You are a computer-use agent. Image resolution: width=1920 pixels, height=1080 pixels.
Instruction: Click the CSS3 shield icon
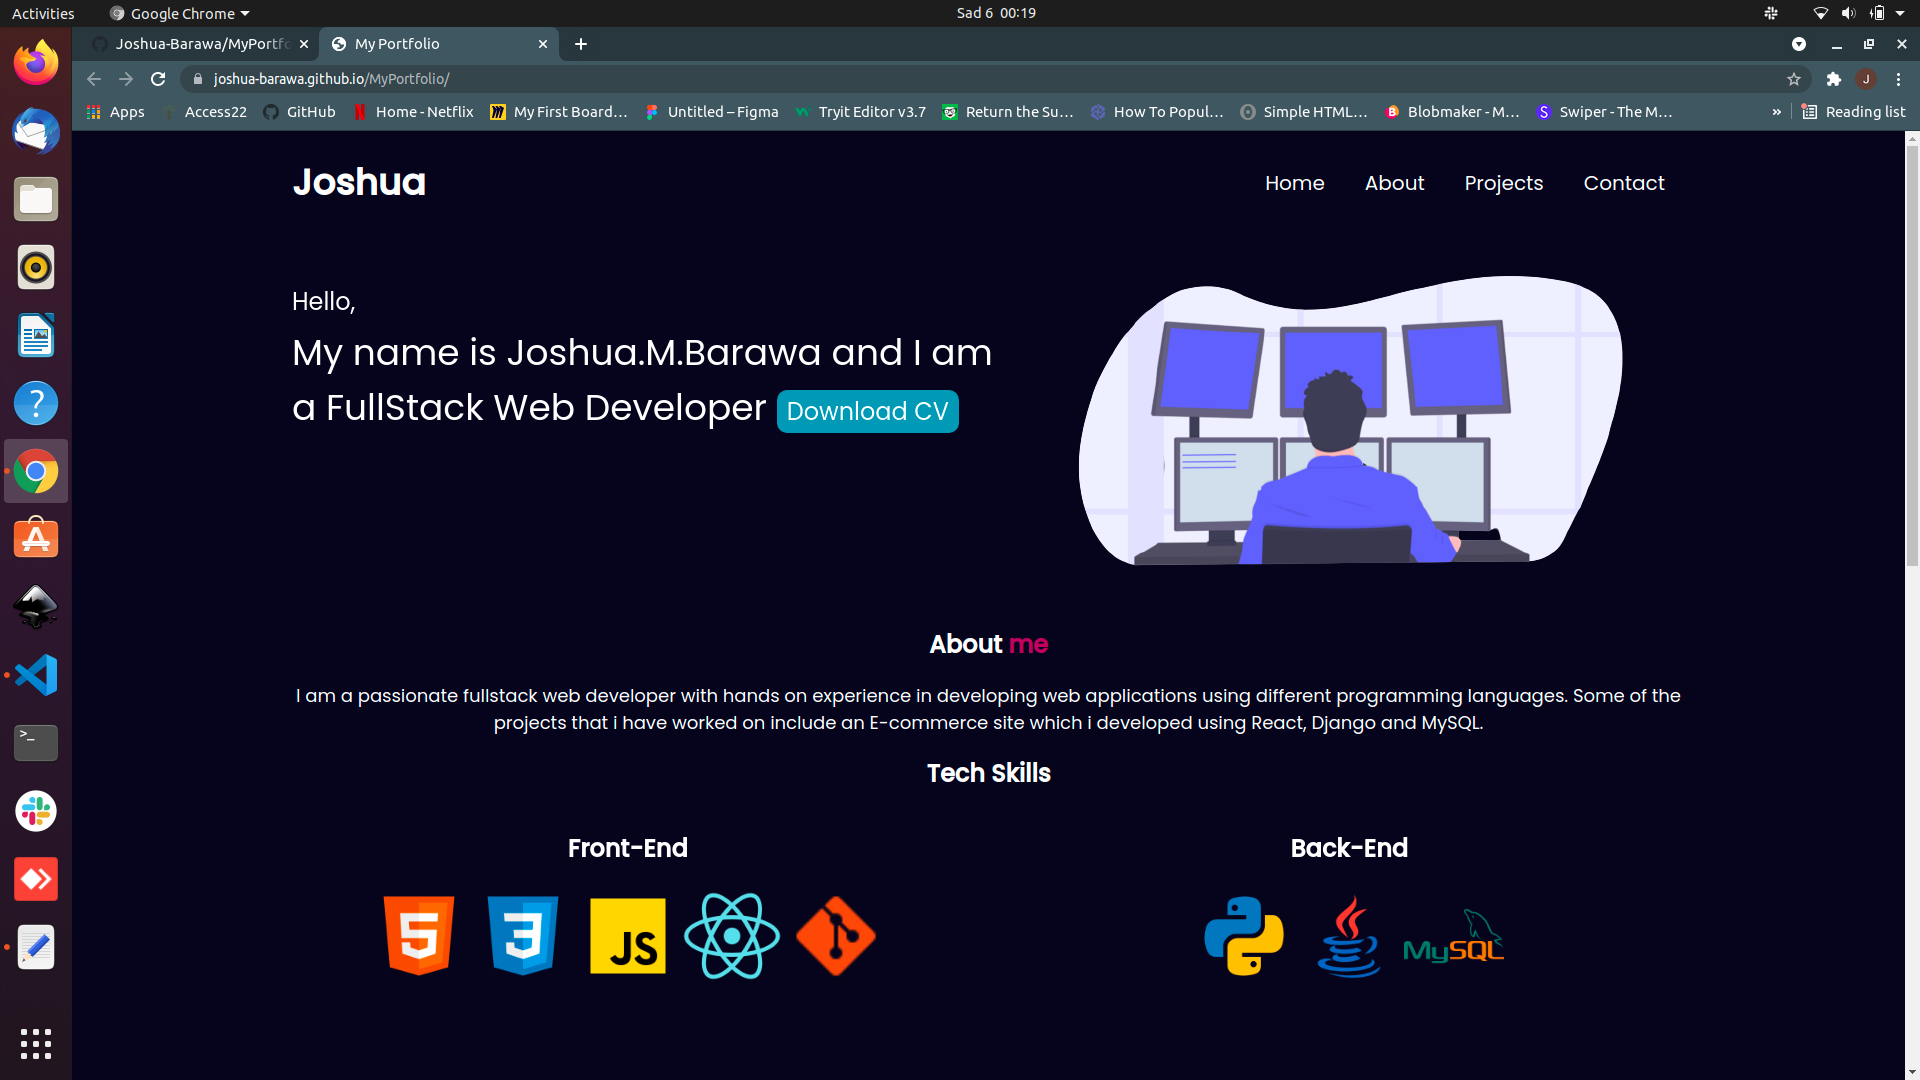click(x=523, y=936)
